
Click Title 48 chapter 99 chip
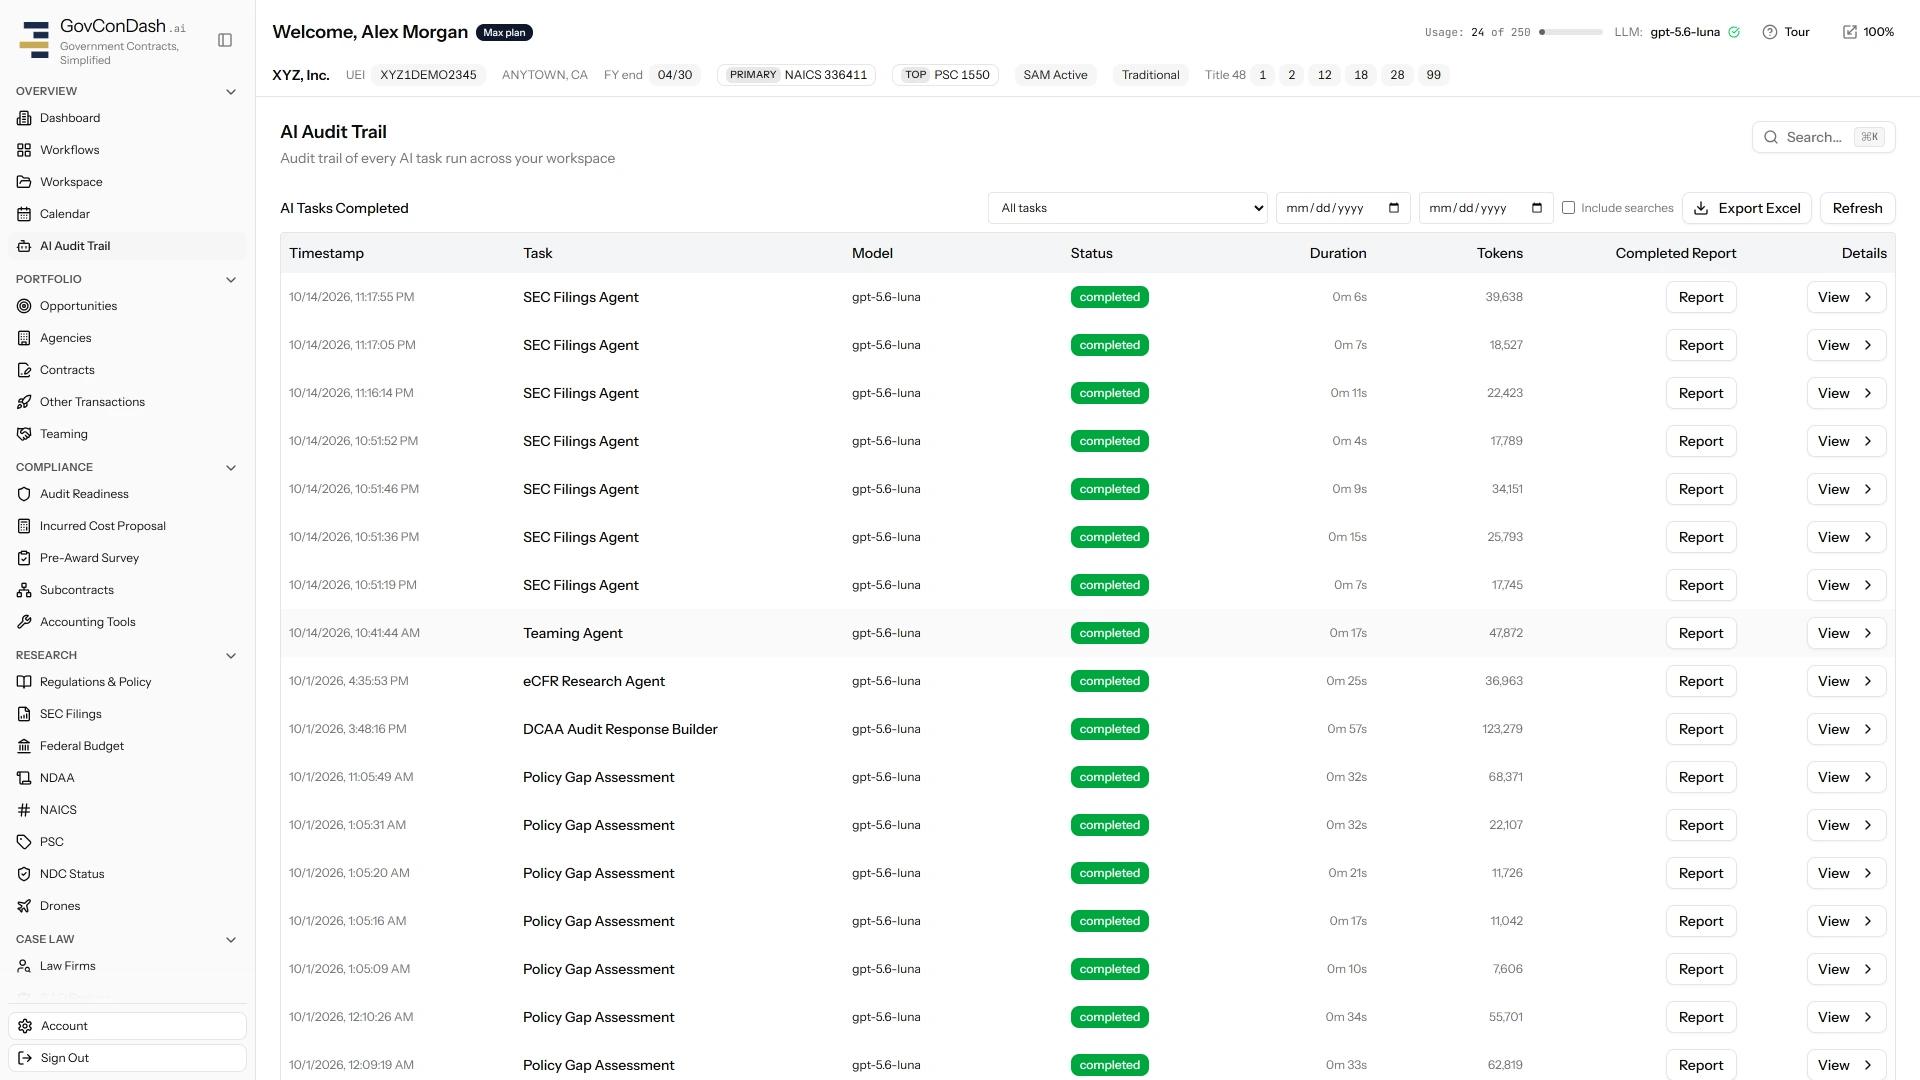click(x=1434, y=75)
